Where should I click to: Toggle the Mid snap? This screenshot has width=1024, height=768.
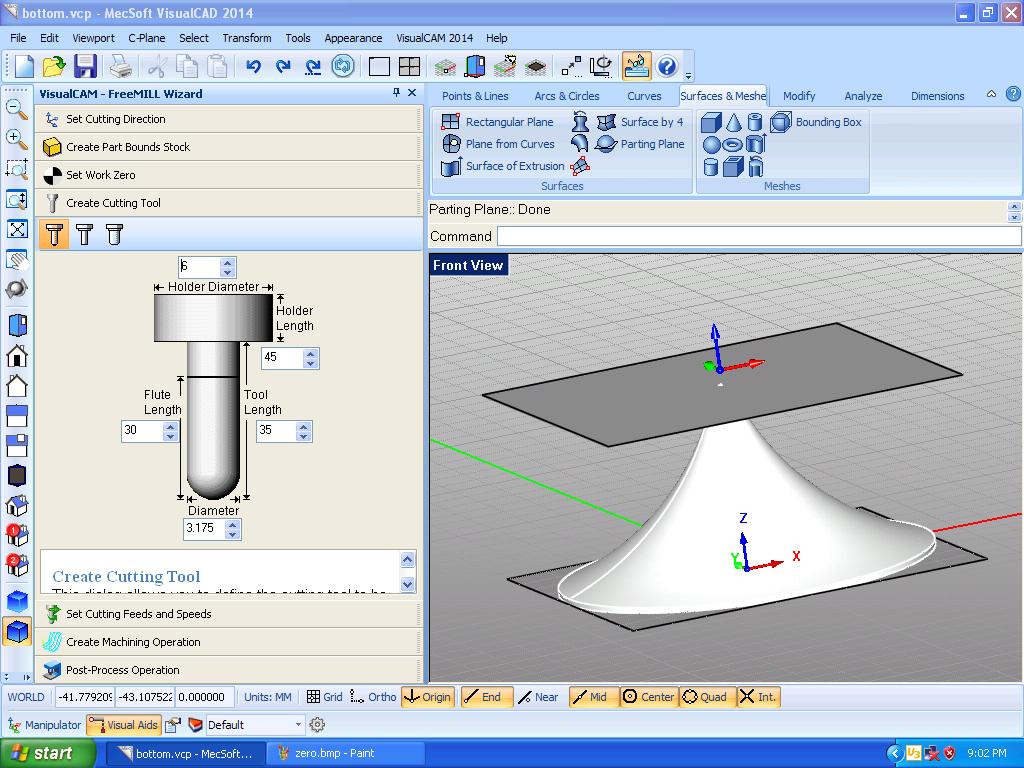tap(595, 697)
